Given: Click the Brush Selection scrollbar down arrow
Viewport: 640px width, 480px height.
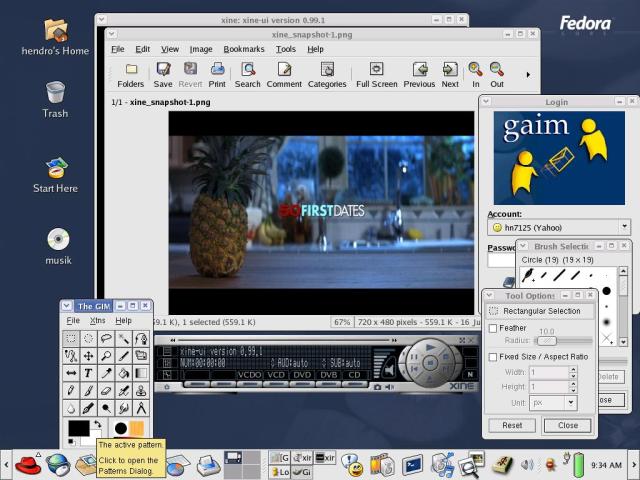Looking at the screenshot, I should tap(623, 342).
